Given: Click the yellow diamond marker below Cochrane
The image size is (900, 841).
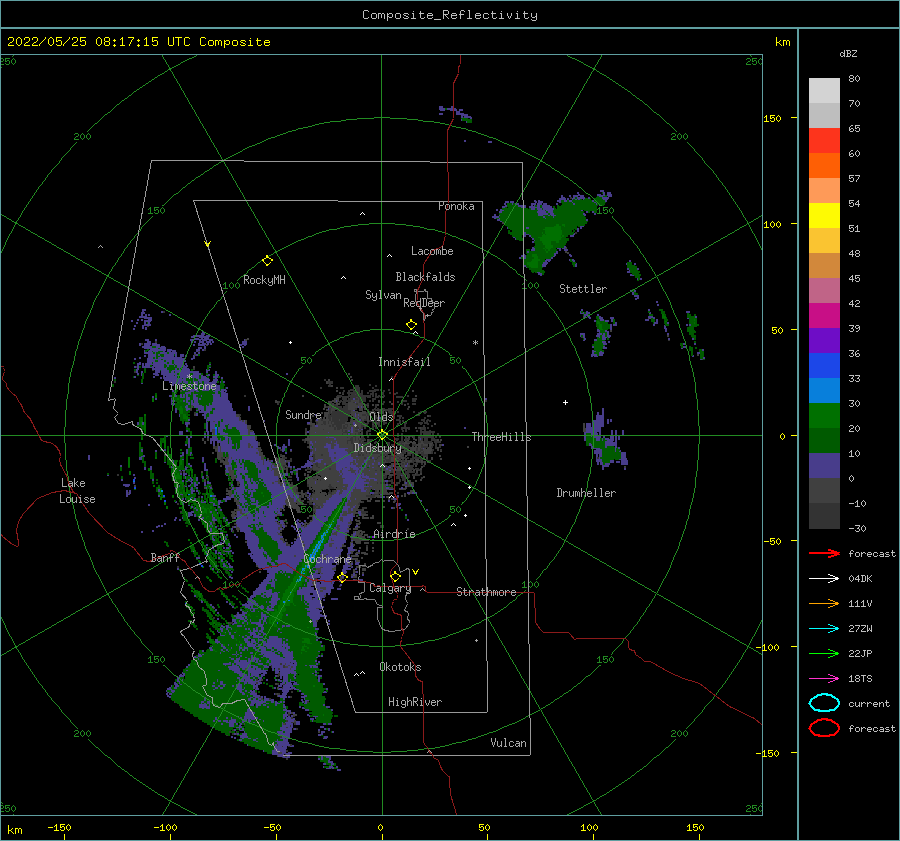Looking at the screenshot, I should [343, 578].
